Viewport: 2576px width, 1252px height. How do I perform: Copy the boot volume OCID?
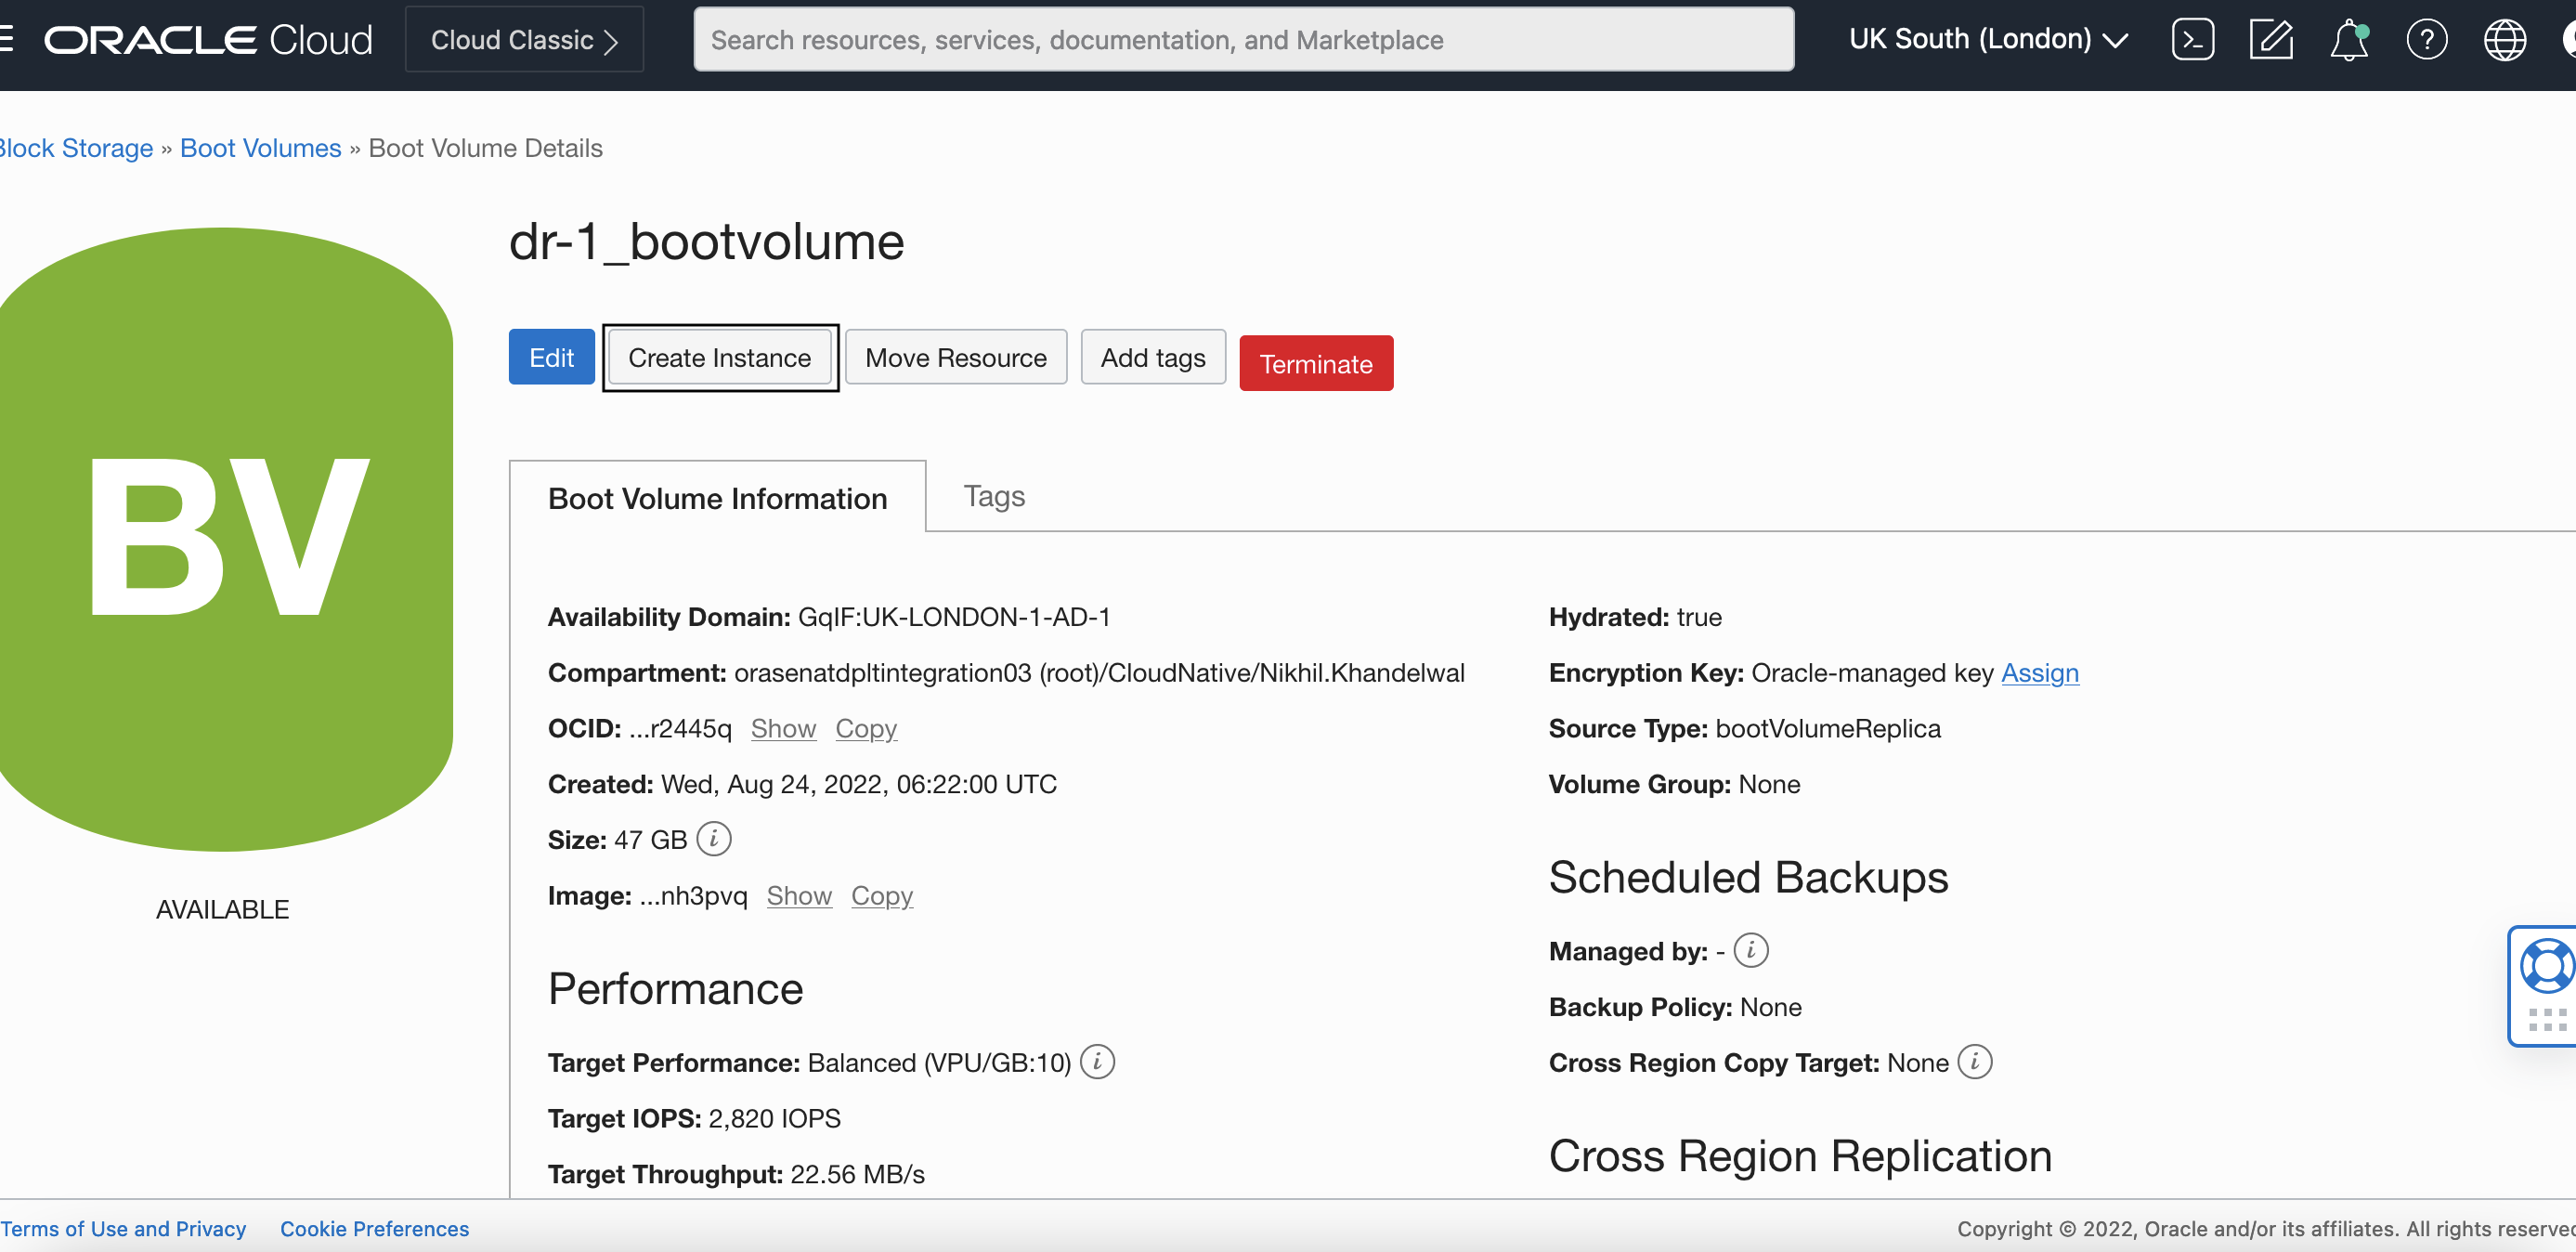[866, 728]
